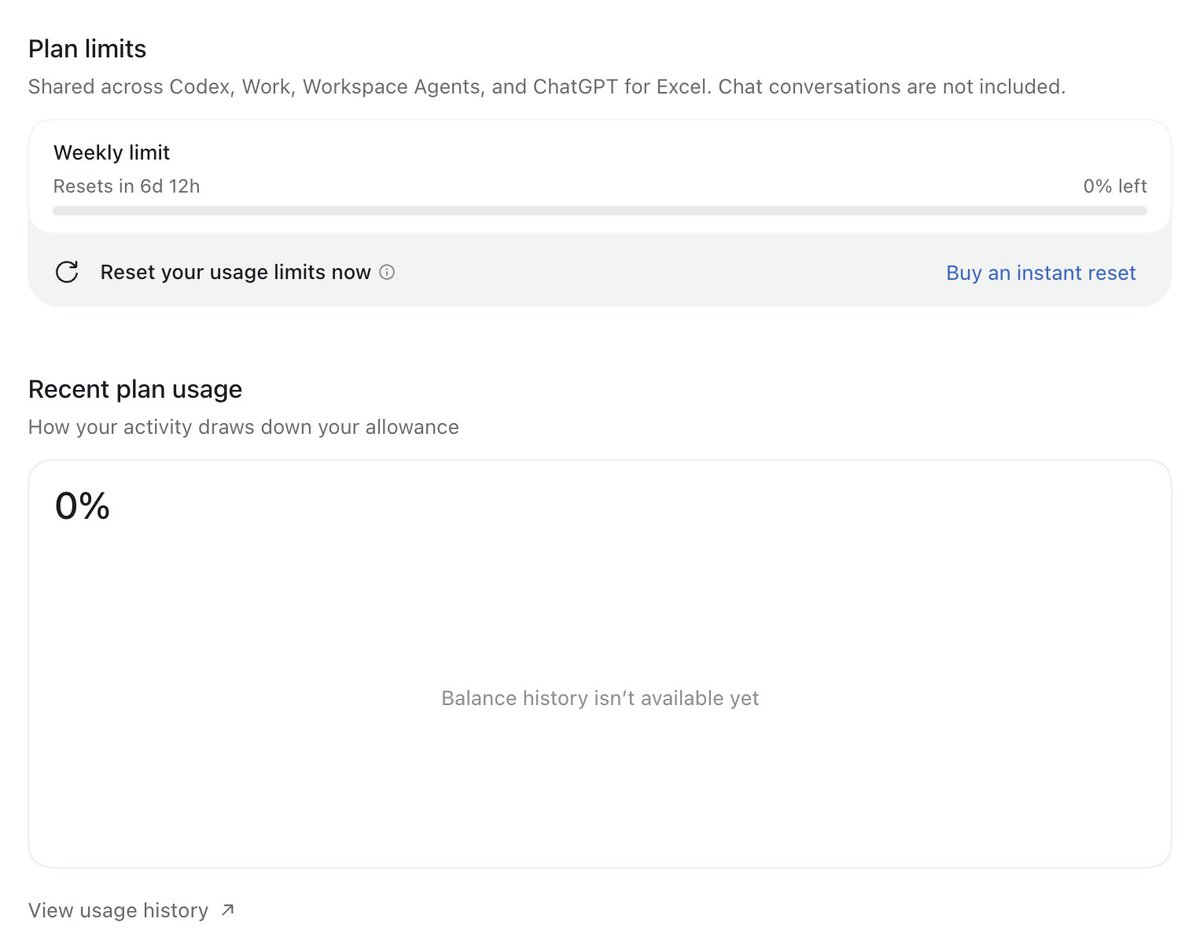Buy an instant reset
The image size is (1200, 948).
(x=1041, y=273)
